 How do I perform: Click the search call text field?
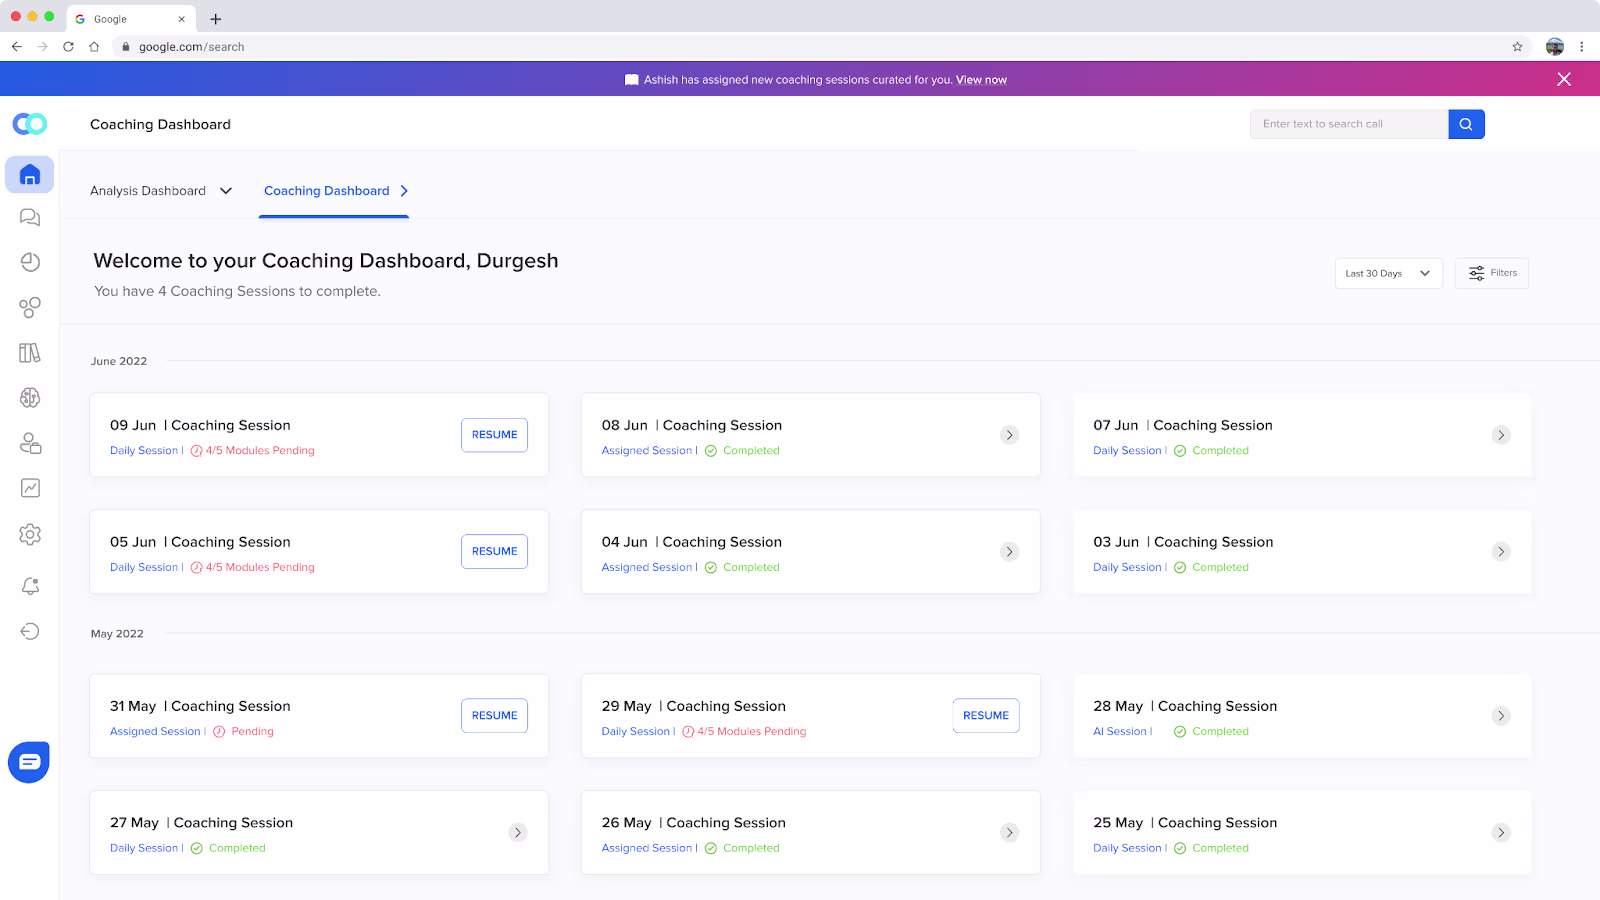(x=1349, y=124)
